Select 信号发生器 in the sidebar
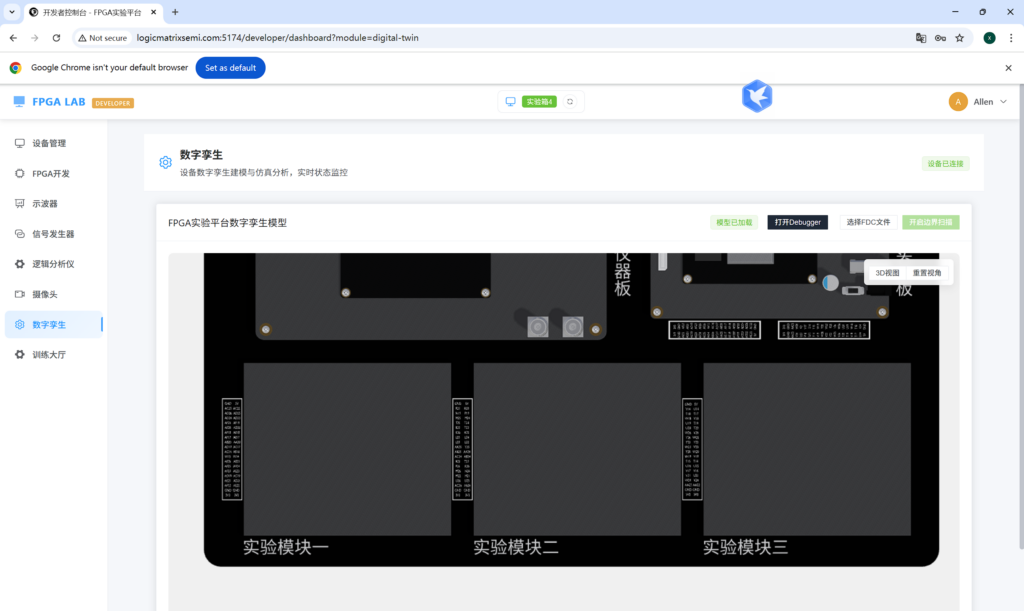1024x611 pixels. click(x=53, y=234)
